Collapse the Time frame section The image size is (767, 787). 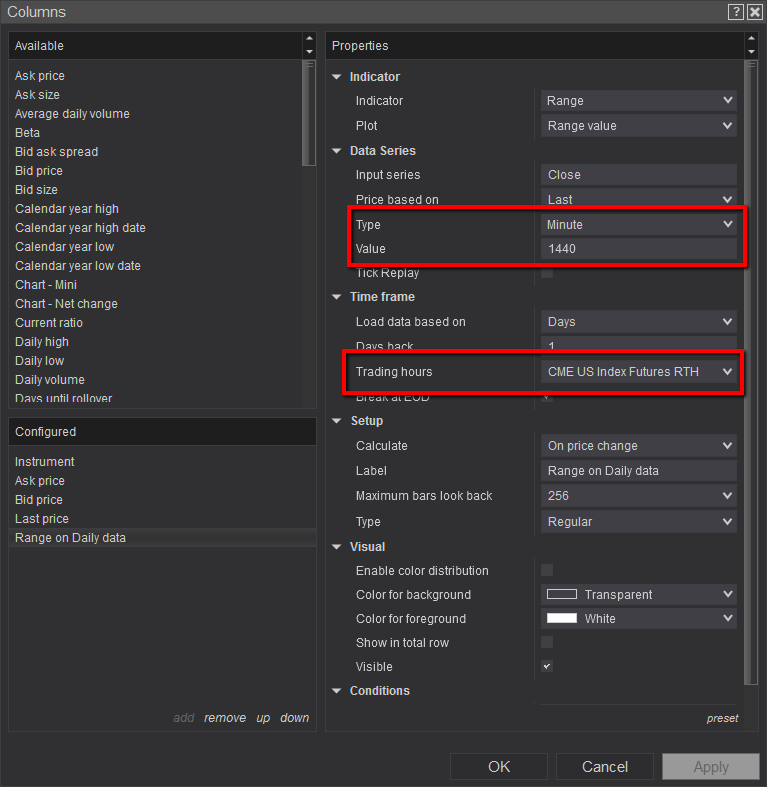coord(337,297)
